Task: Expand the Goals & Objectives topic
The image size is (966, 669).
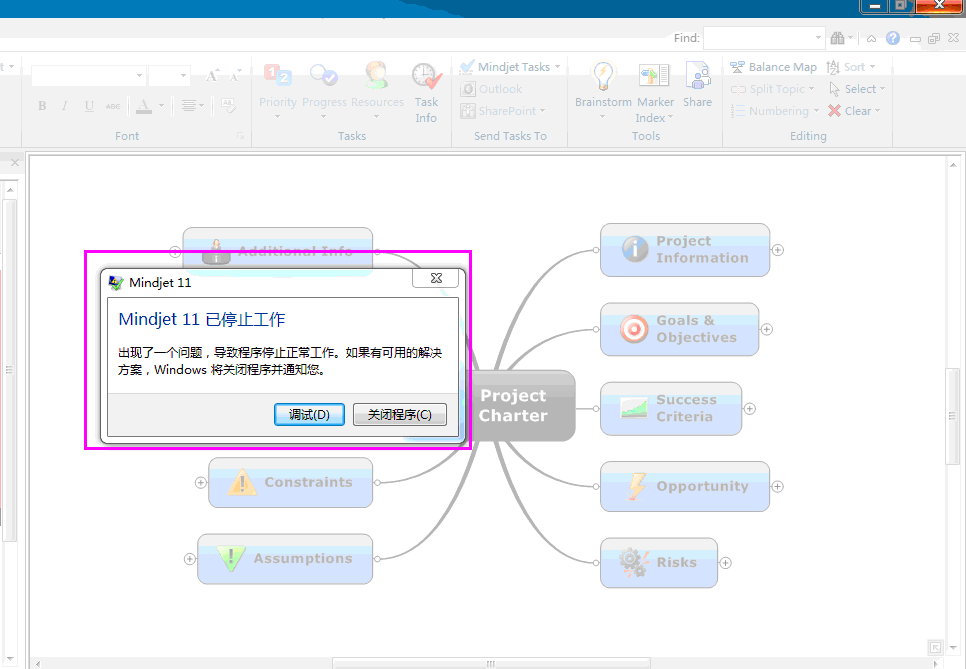Action: [x=766, y=330]
